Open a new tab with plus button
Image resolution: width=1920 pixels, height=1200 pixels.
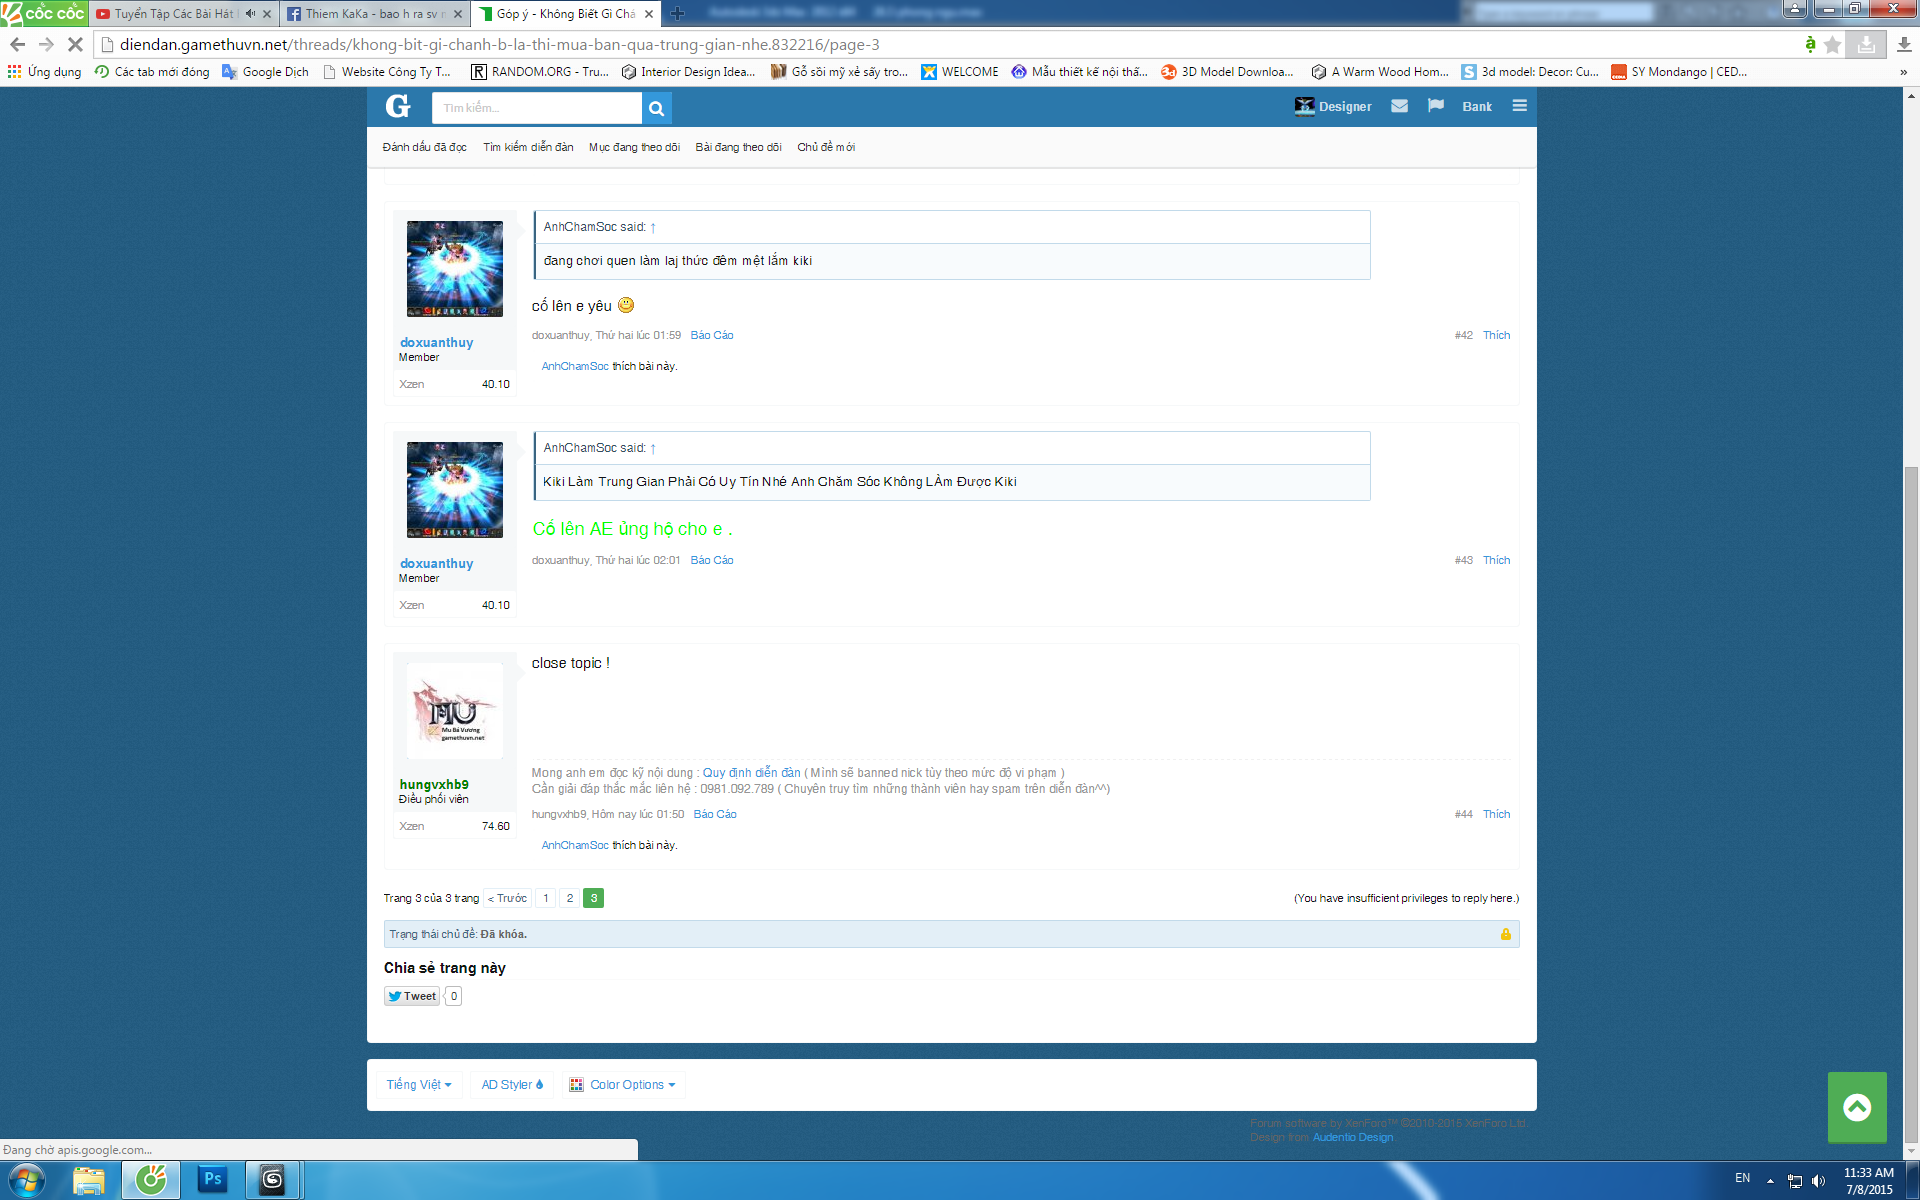pyautogui.click(x=677, y=14)
